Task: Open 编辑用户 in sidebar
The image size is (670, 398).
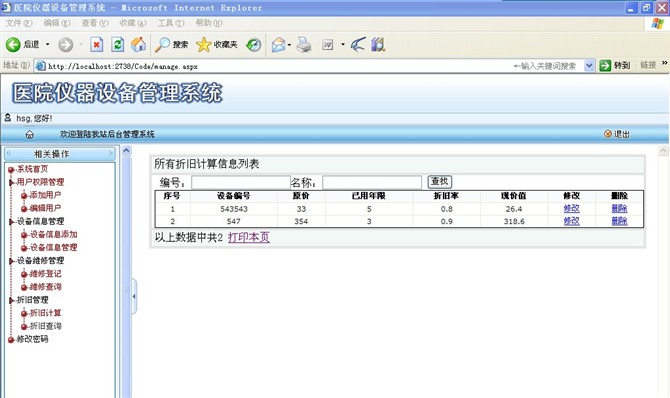Action: click(x=45, y=208)
